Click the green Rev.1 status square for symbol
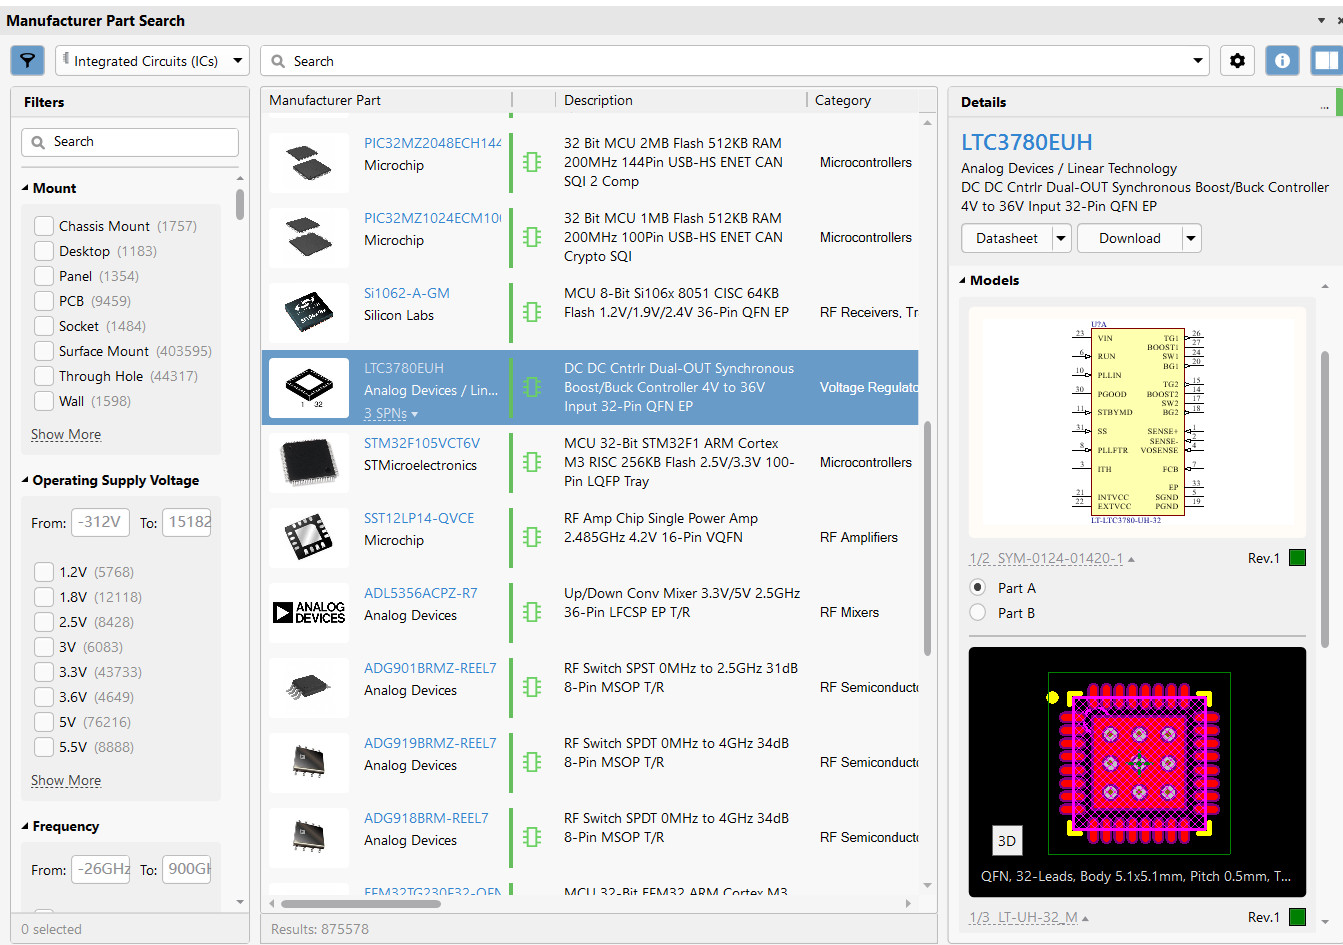Viewport: 1343px width, 945px height. tap(1297, 558)
